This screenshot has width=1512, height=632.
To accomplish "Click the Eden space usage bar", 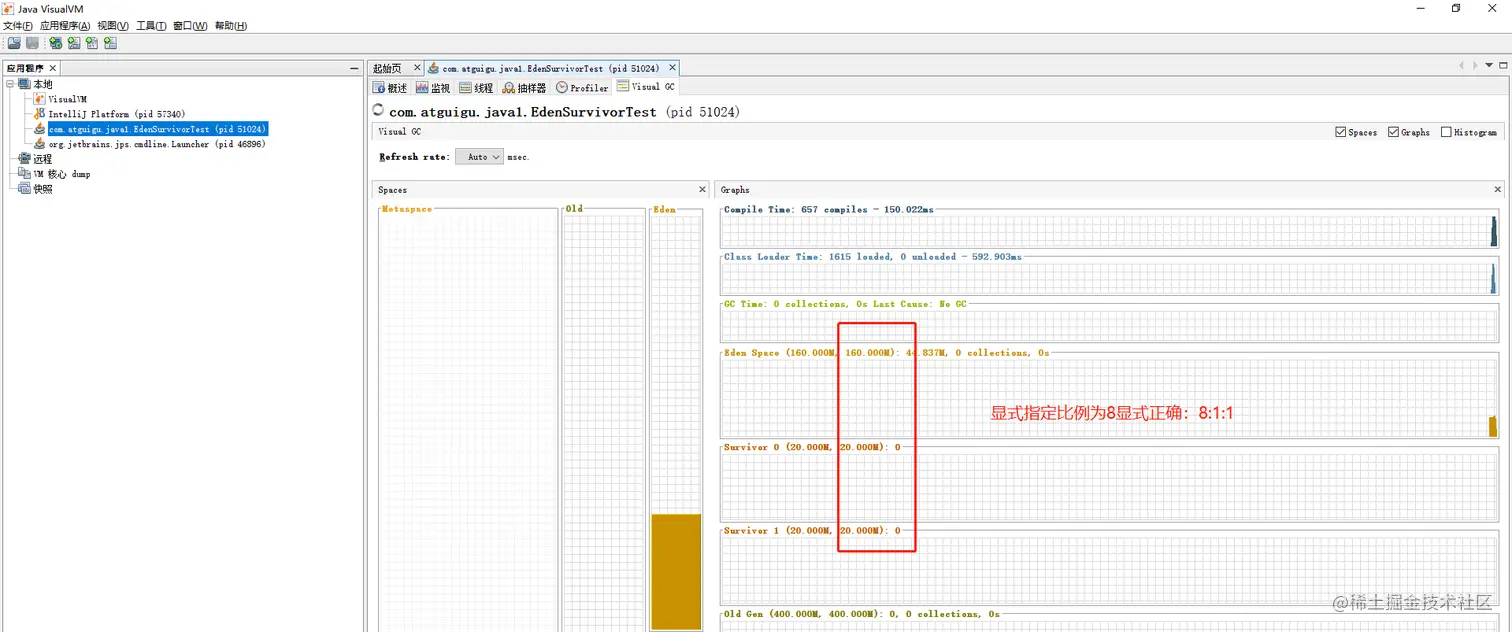I will 676,570.
